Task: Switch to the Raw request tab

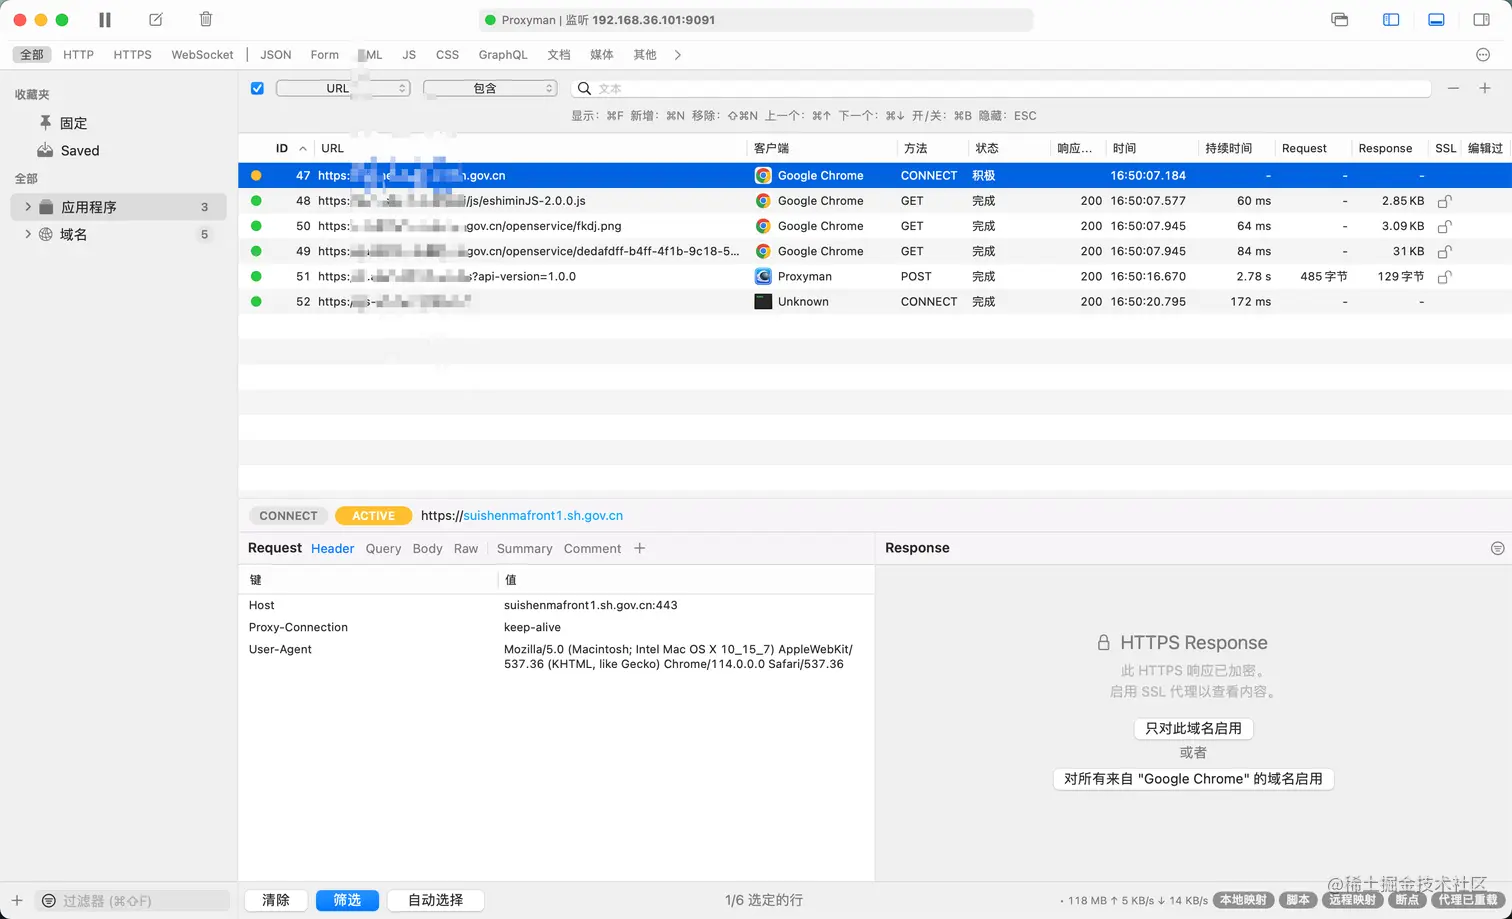Action: click(x=466, y=548)
